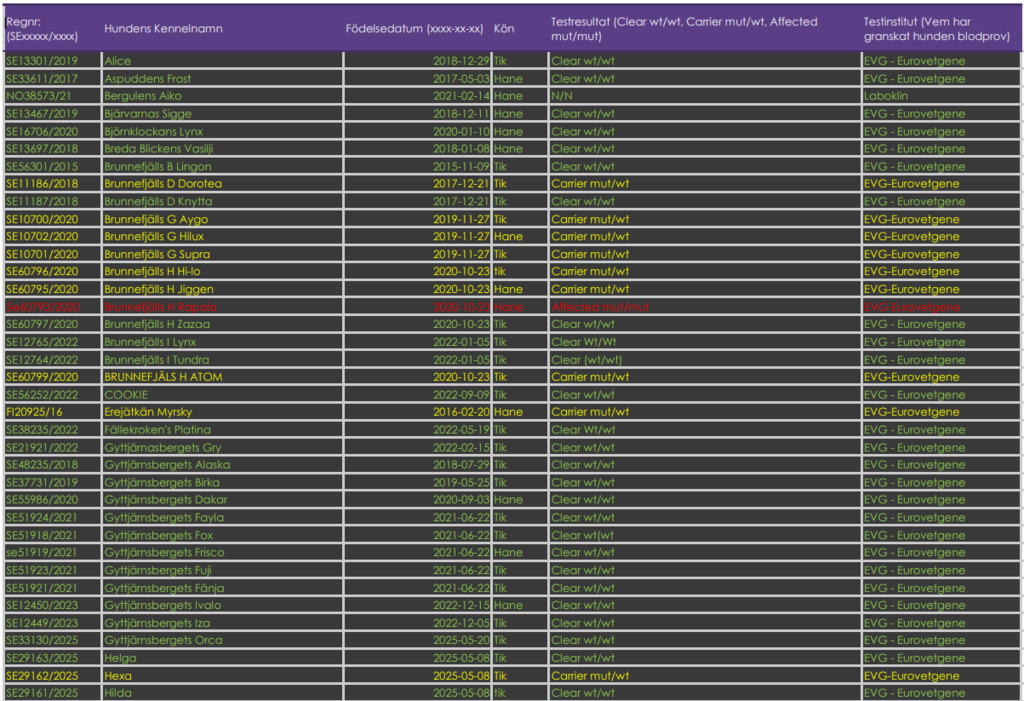Image resolution: width=1024 pixels, height=701 pixels.
Task: Click birth date 2022-12-15
Action: pyautogui.click(x=417, y=605)
